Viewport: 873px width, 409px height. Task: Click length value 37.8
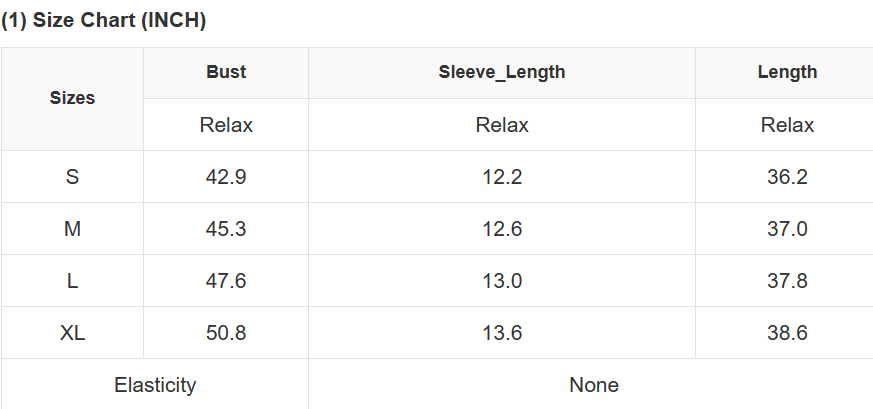[787, 281]
